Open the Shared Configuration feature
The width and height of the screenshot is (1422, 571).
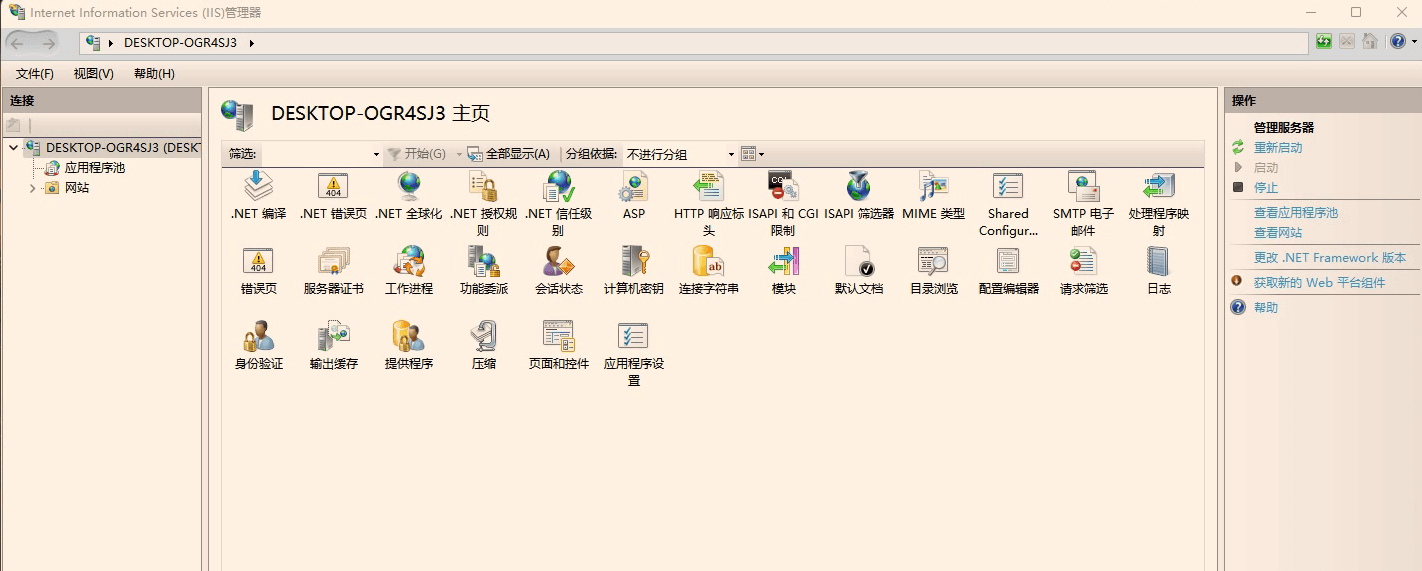pos(1008,204)
